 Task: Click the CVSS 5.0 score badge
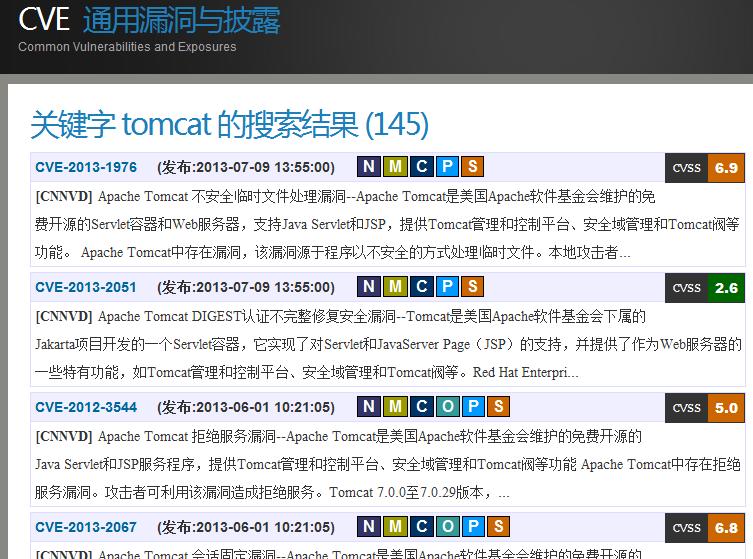(705, 408)
